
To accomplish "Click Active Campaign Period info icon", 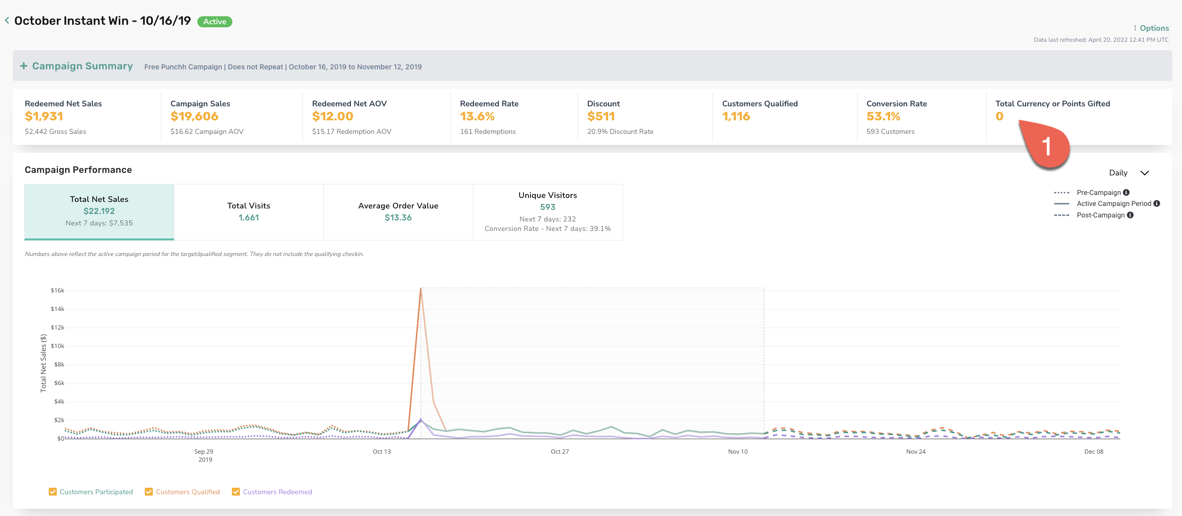I will coord(1156,203).
